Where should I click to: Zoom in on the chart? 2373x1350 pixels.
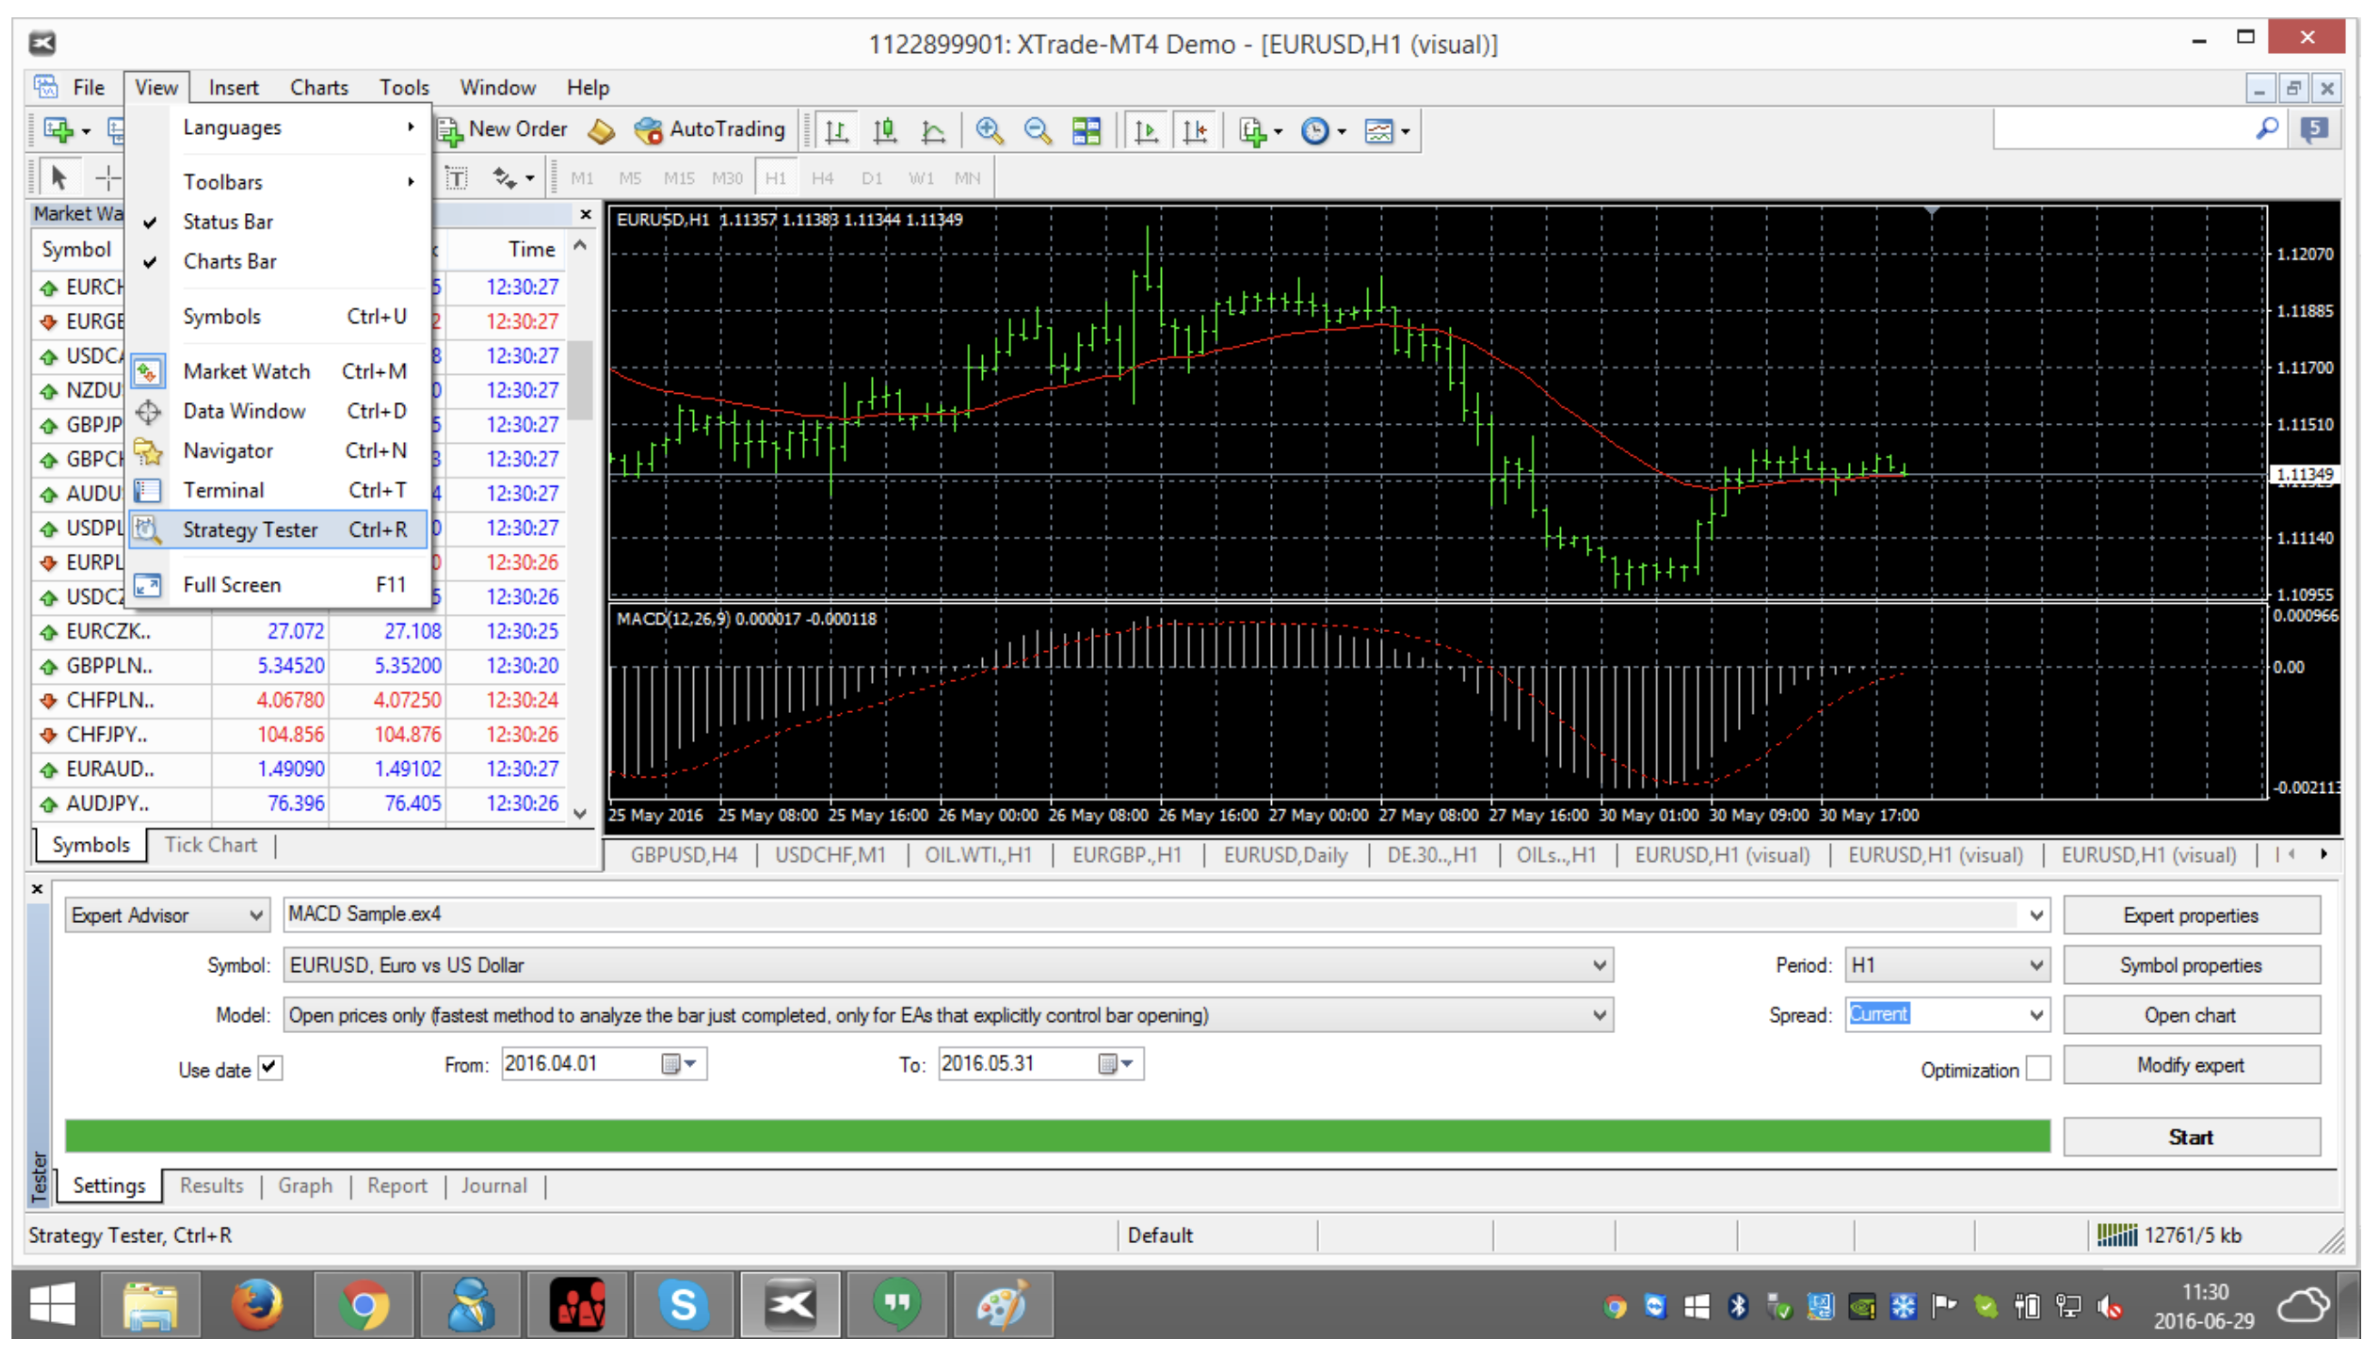click(990, 130)
